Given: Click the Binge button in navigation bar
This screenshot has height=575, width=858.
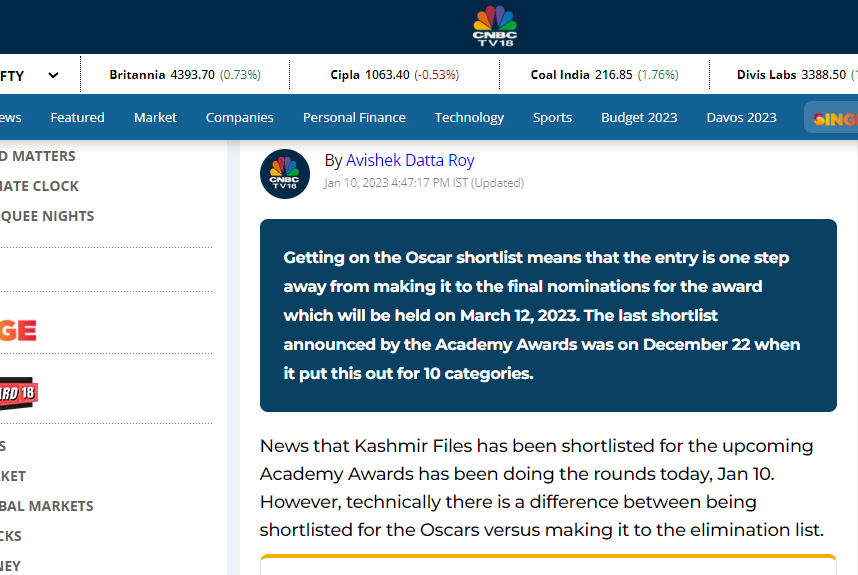Looking at the screenshot, I should click(x=834, y=118).
